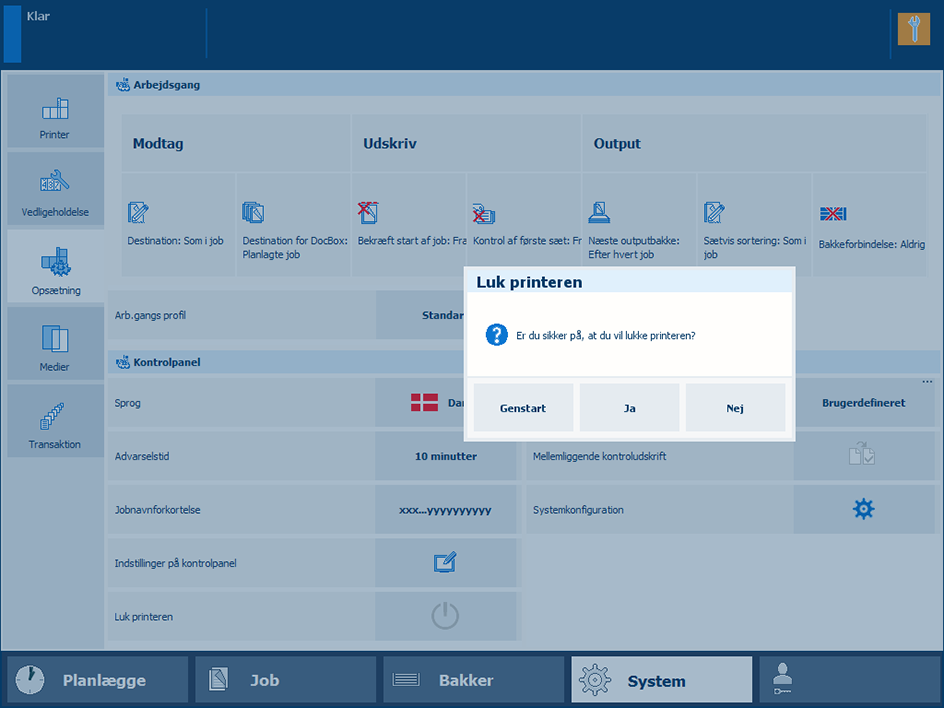Viewport: 944px width, 708px height.
Task: Open the user login tab
Action: tap(849, 680)
